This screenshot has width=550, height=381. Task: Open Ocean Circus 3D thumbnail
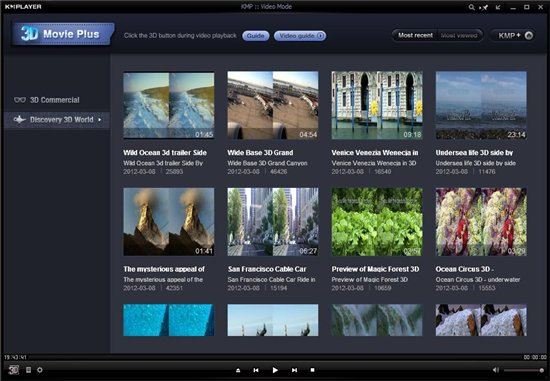[x=481, y=222]
